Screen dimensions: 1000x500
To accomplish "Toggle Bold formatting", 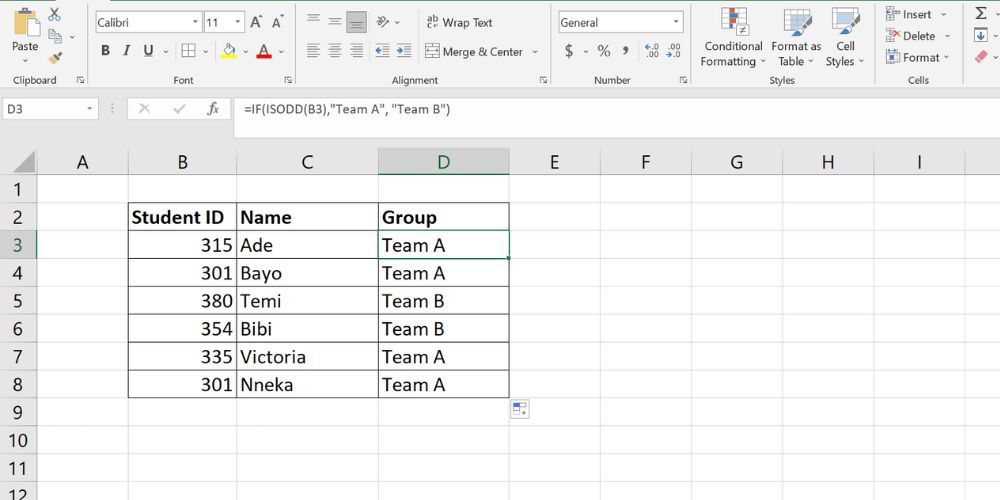I will (x=105, y=51).
